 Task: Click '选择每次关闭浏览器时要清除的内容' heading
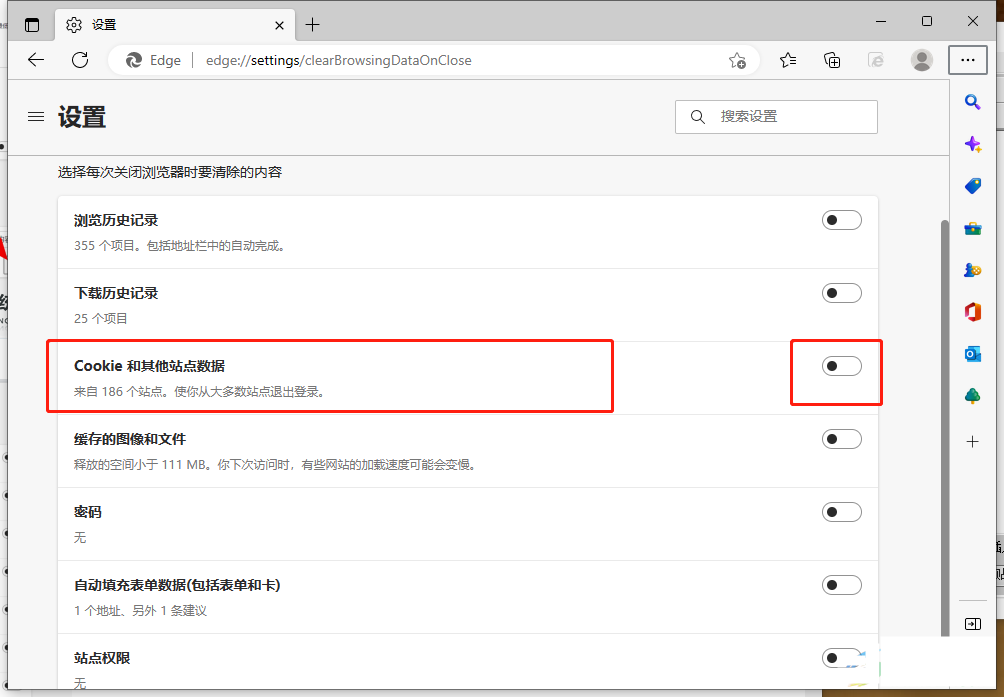pos(170,172)
